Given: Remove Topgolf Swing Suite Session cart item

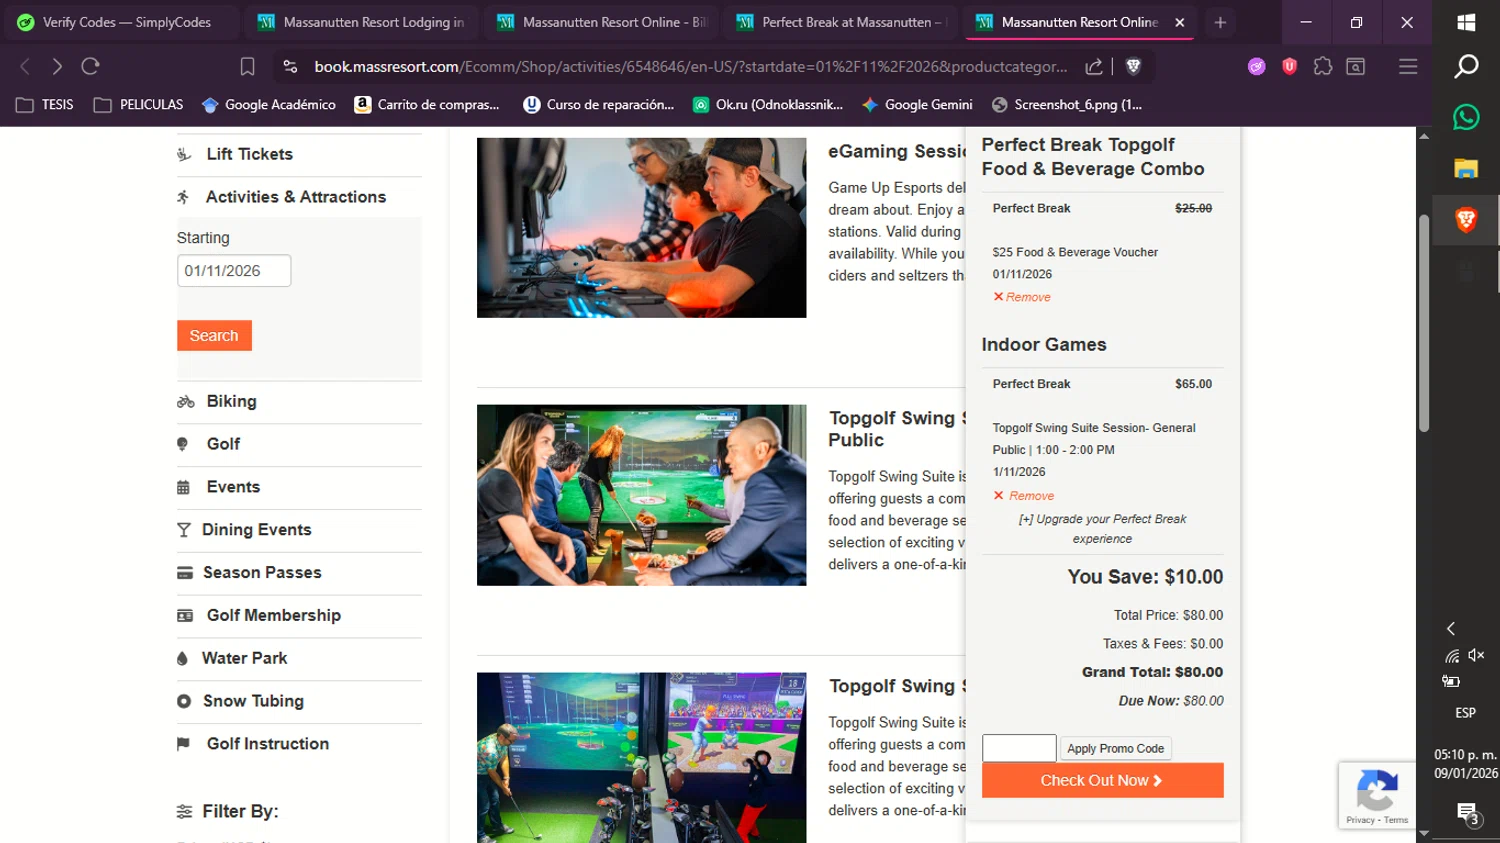Looking at the screenshot, I should pyautogui.click(x=1024, y=496).
